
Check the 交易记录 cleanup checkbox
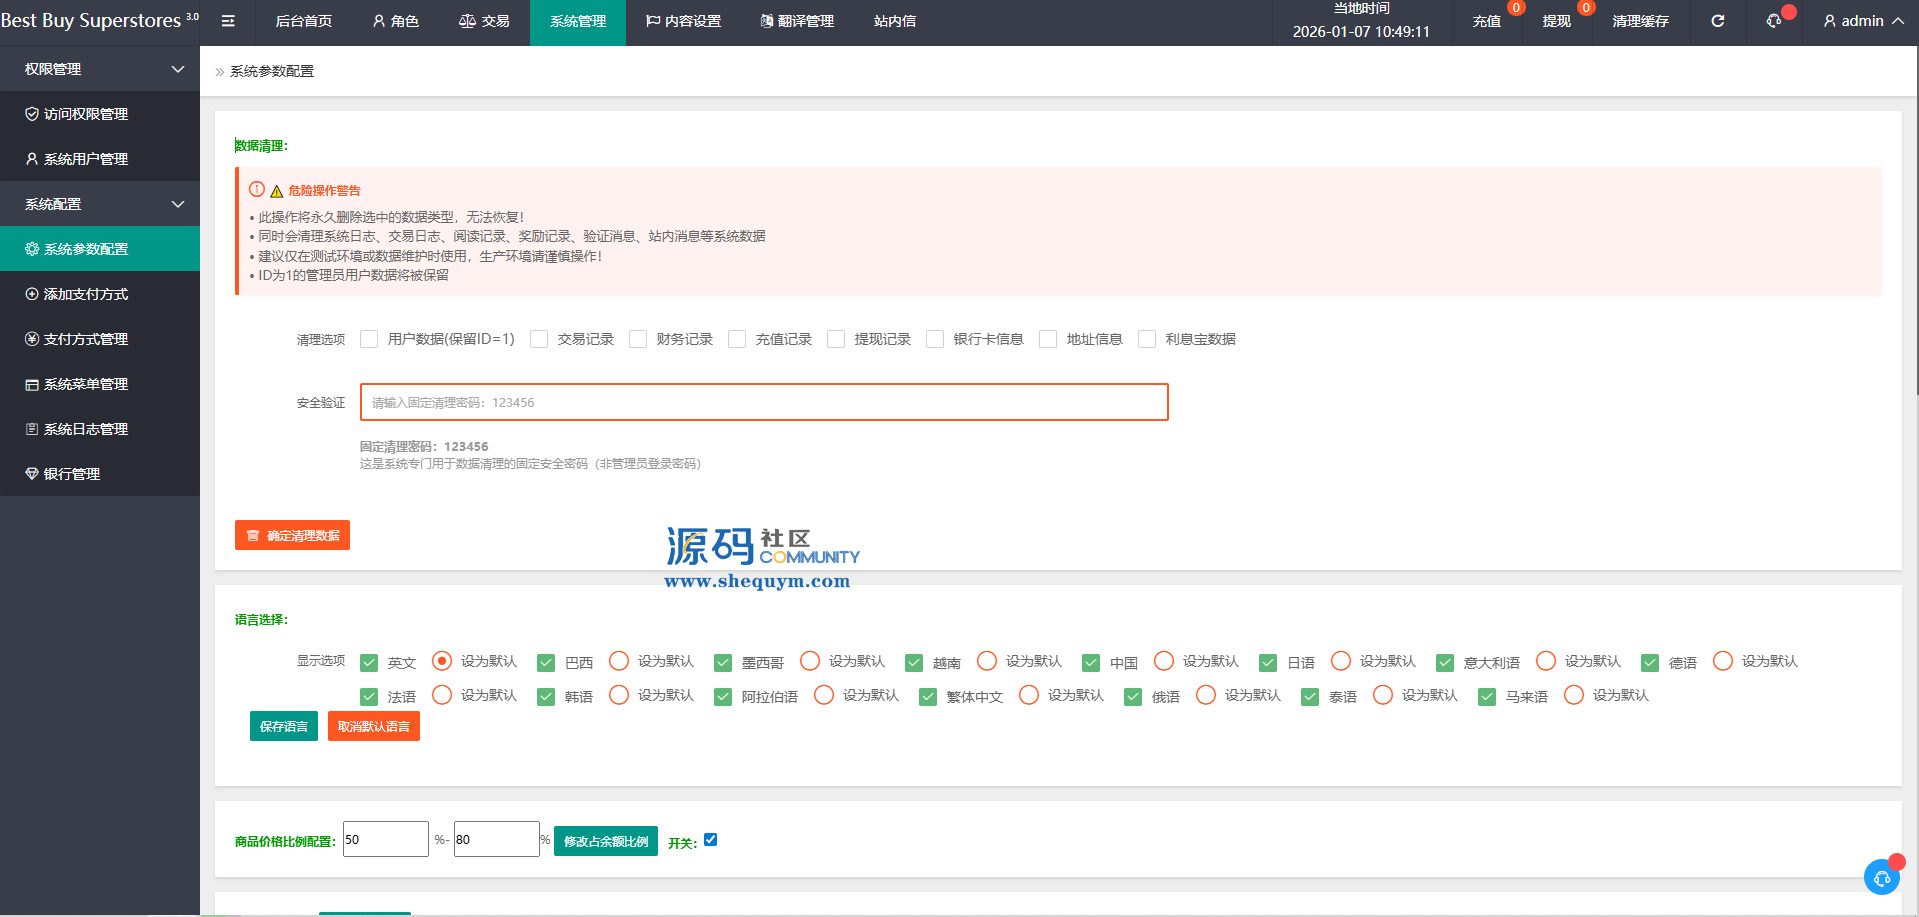click(539, 339)
